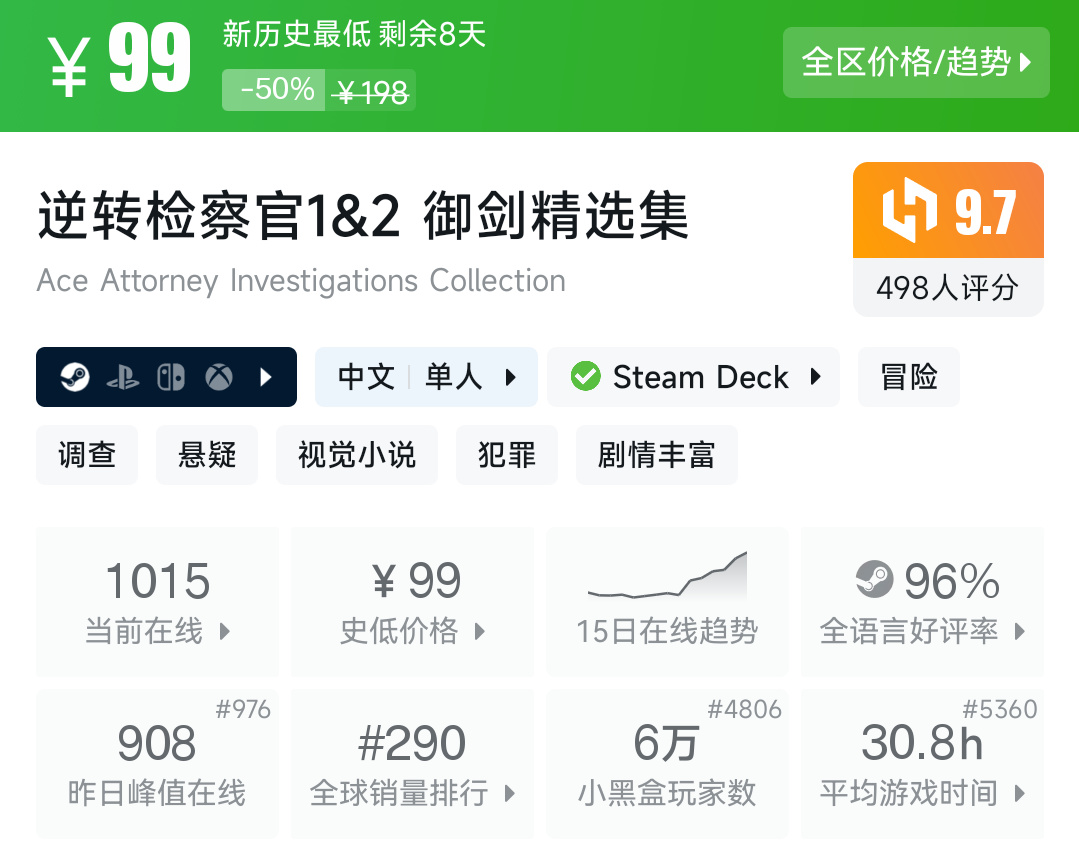
Task: View the 史低价格 price history
Action: [412, 602]
